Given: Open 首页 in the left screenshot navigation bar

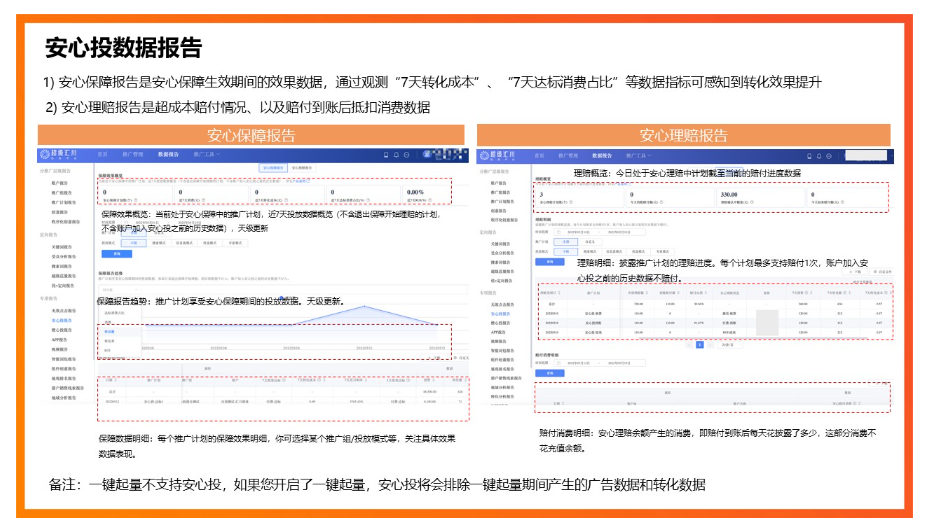Looking at the screenshot, I should point(103,155).
